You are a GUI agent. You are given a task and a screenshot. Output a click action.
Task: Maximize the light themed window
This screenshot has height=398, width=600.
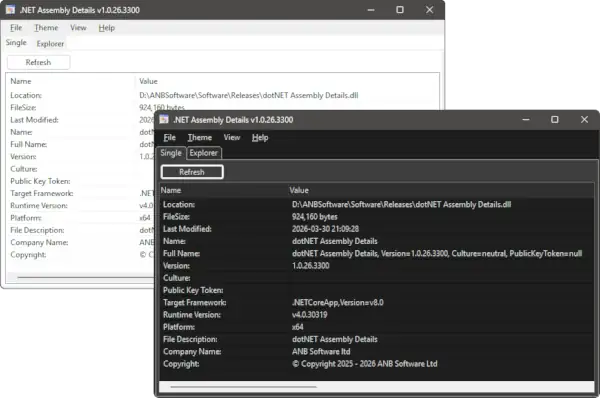400,10
